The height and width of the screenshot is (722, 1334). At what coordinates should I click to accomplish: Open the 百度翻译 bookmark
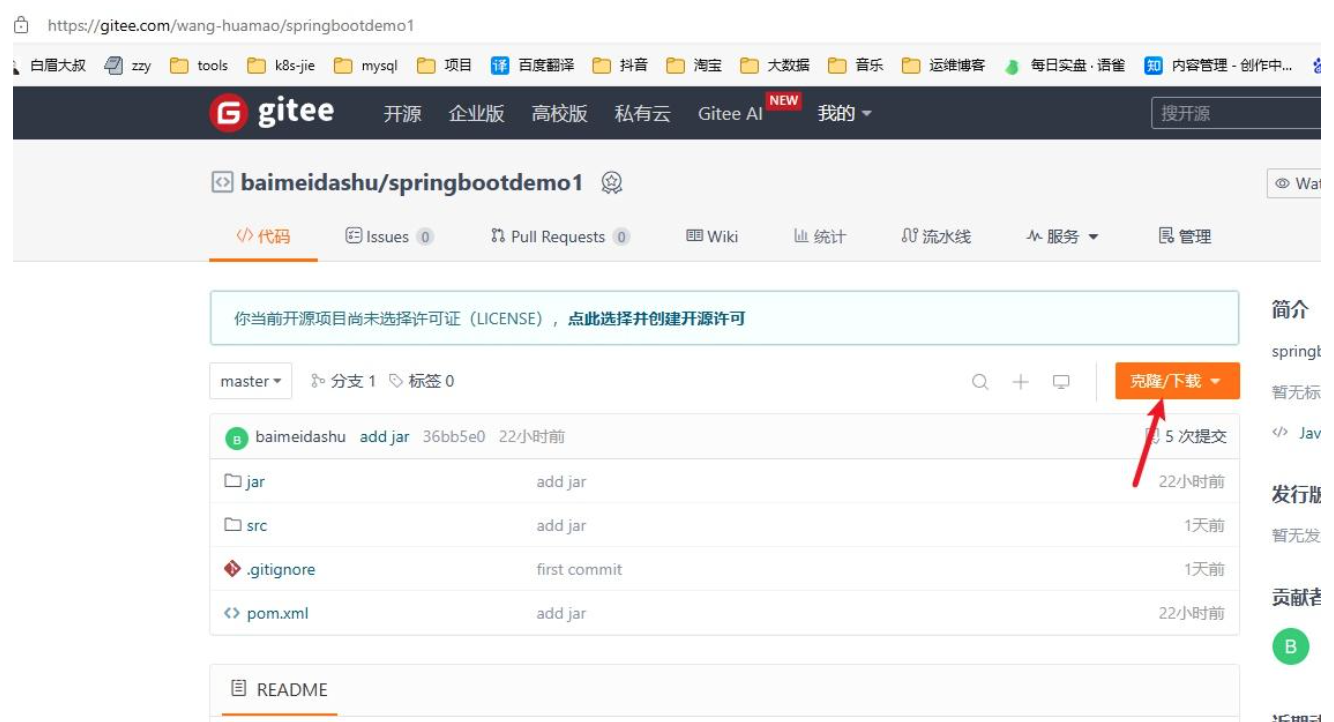coord(533,65)
